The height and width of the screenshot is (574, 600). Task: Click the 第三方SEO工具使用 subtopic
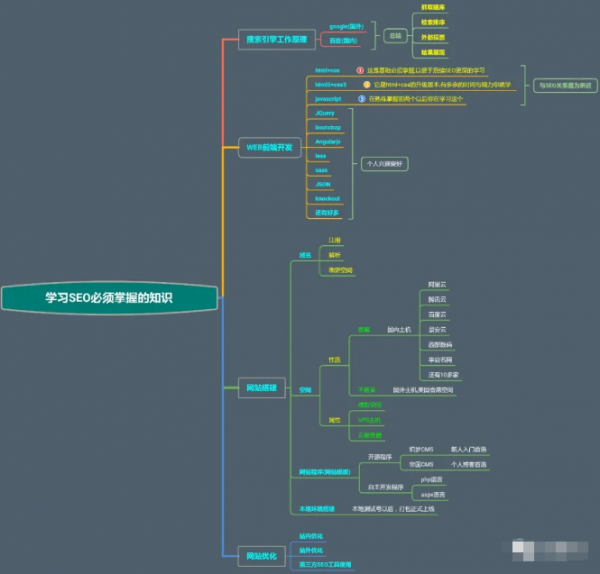point(325,565)
